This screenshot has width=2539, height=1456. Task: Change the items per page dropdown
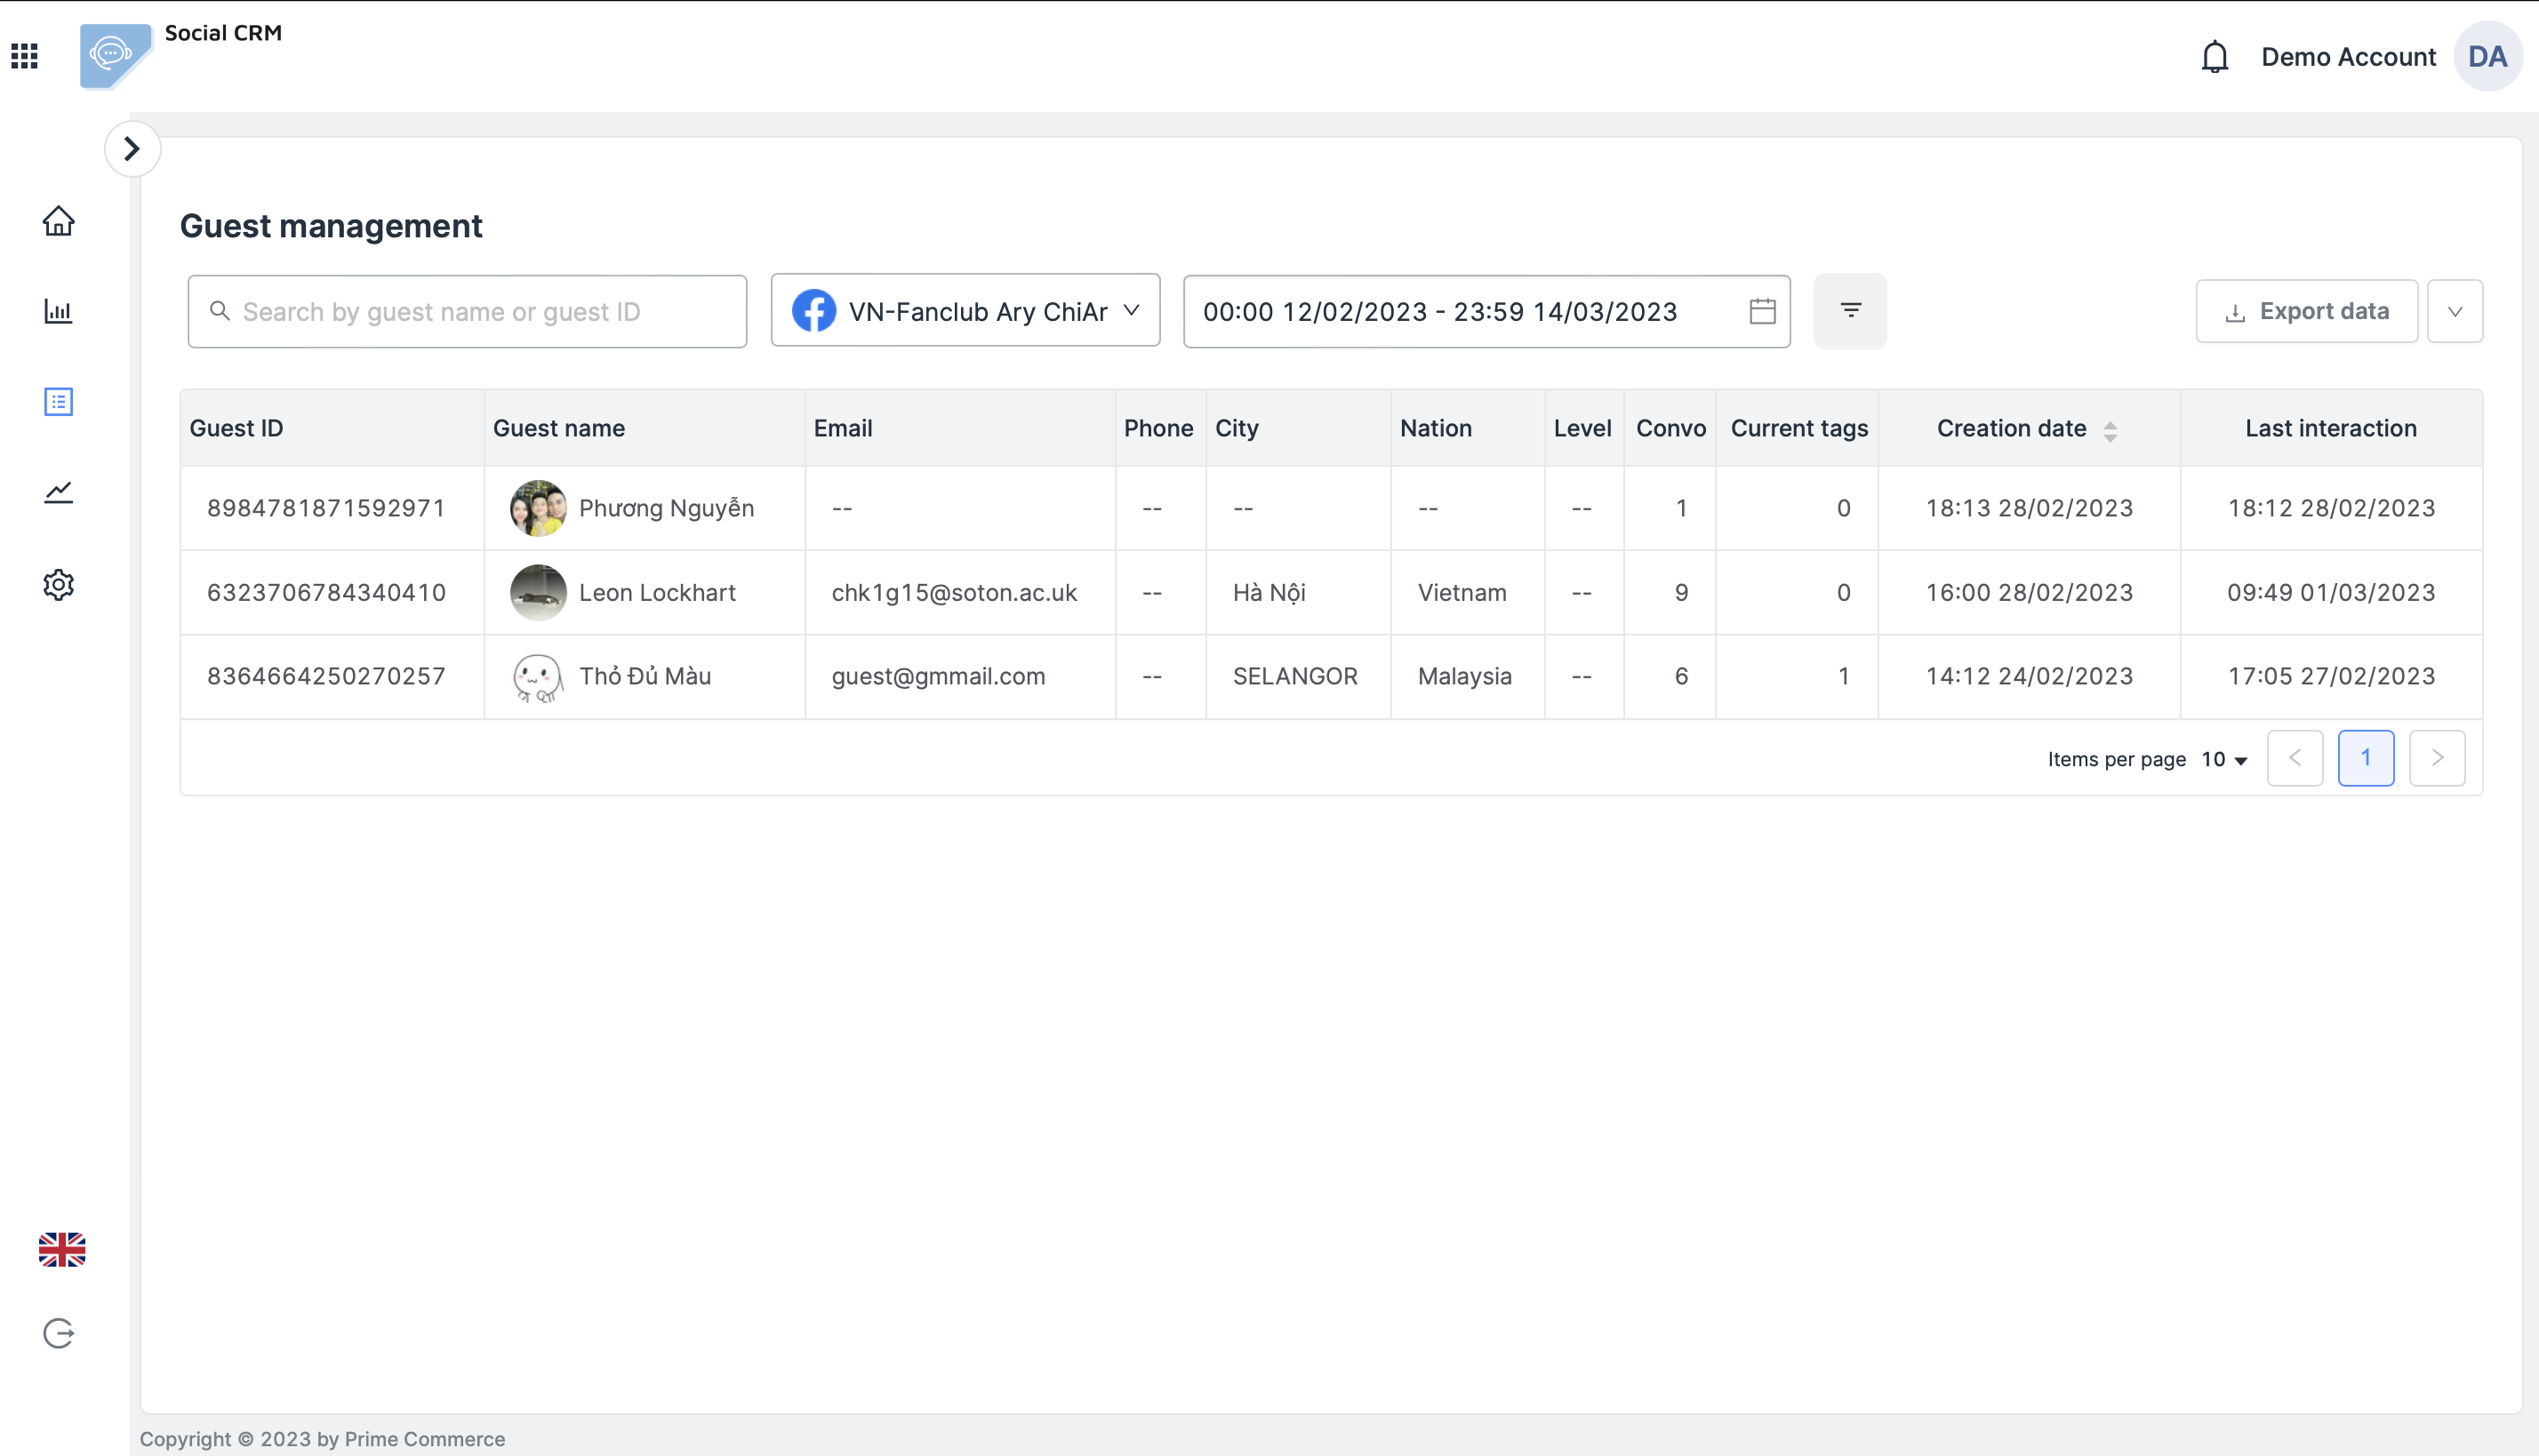point(2224,759)
